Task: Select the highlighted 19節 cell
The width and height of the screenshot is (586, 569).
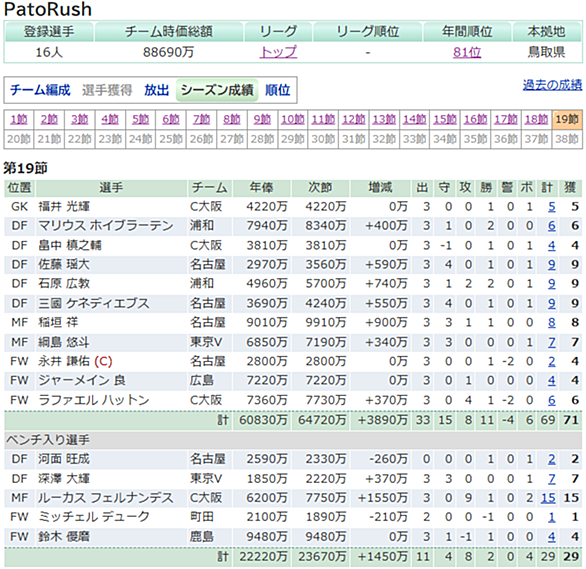Action: tap(567, 120)
